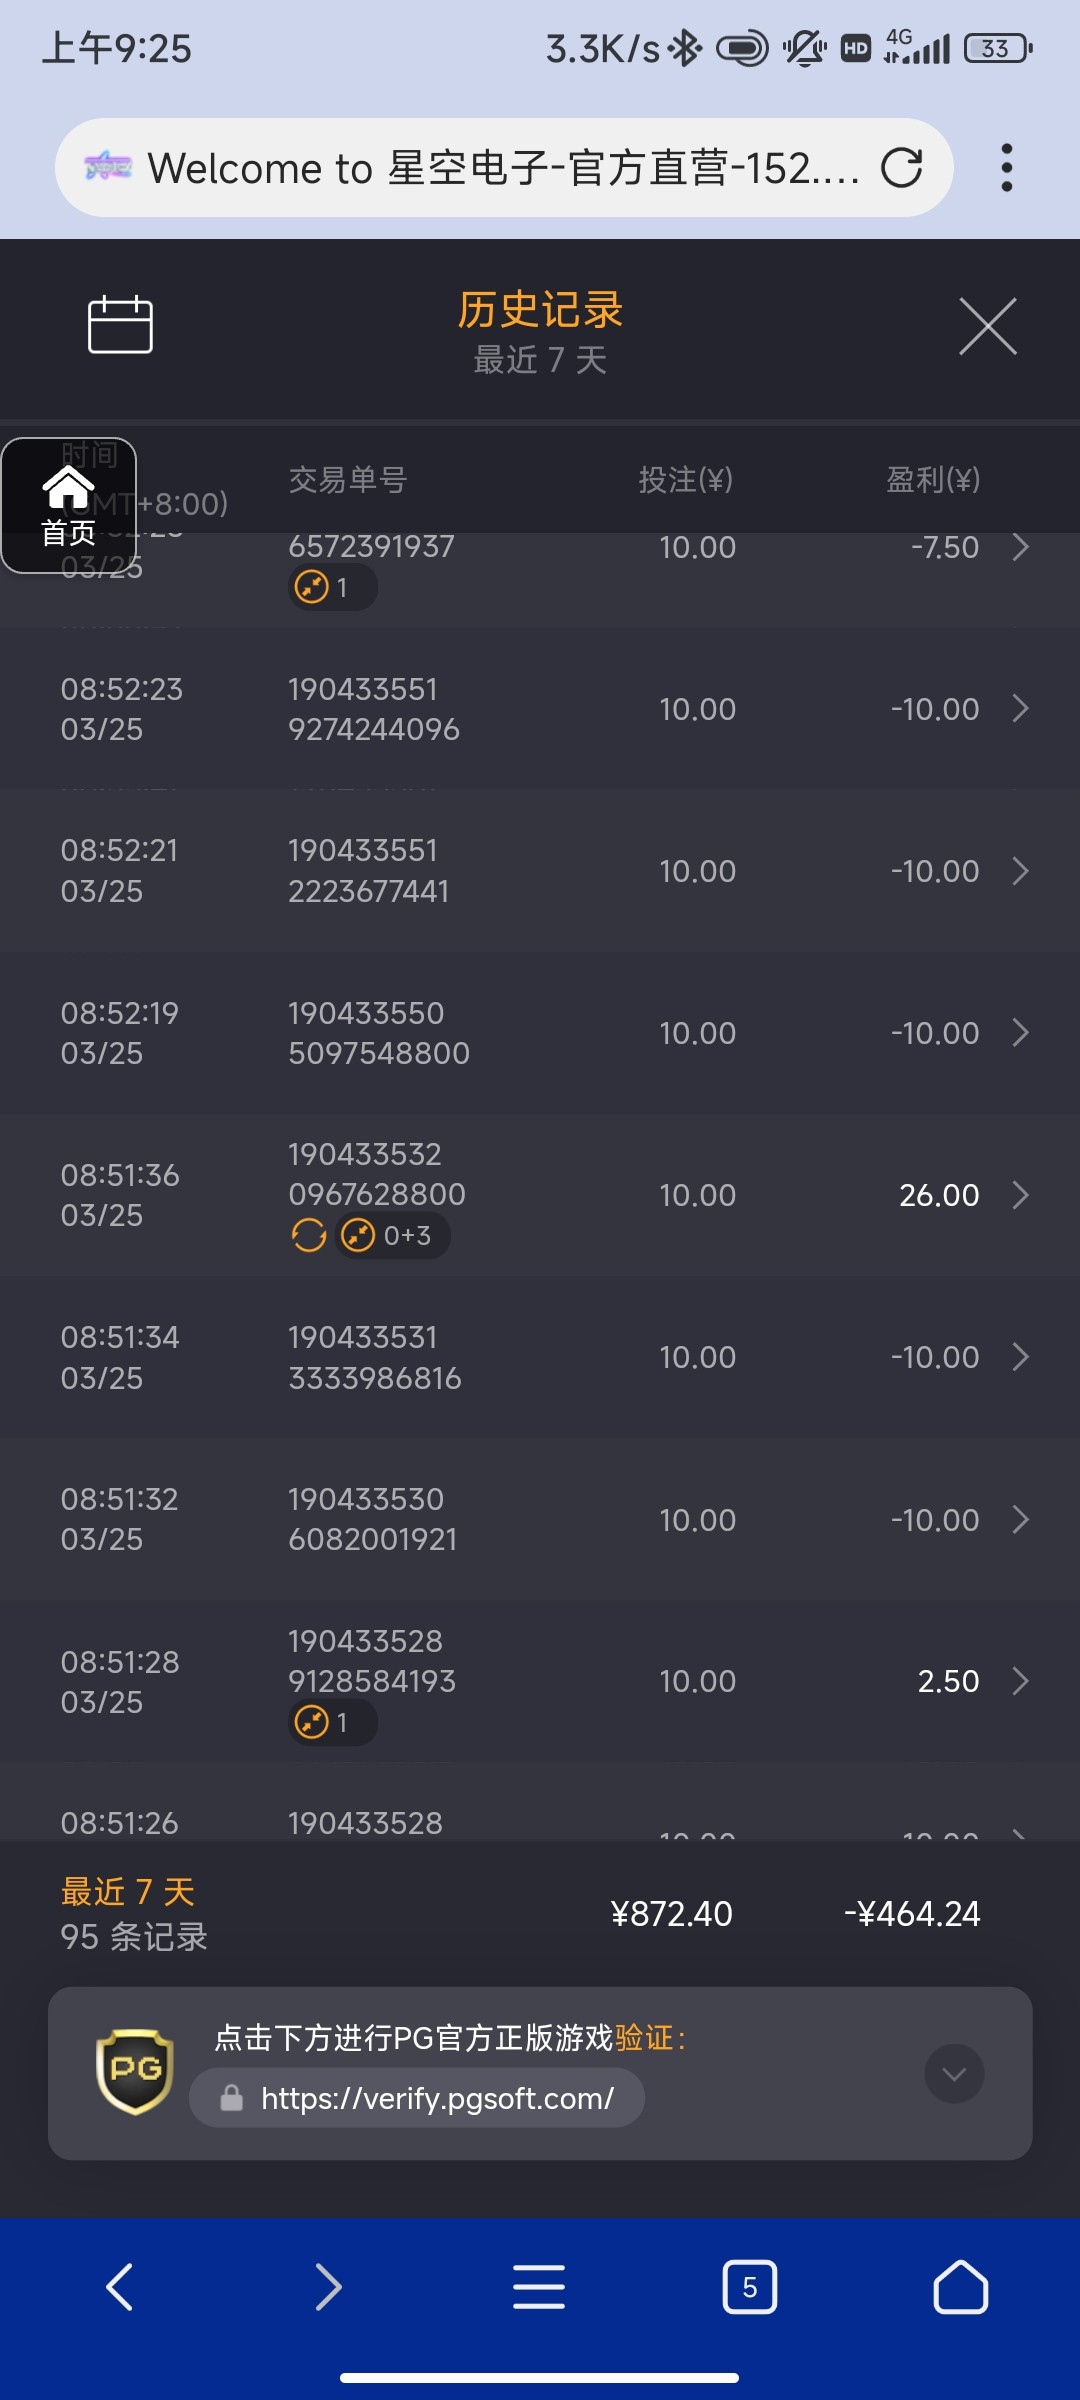This screenshot has width=1080, height=2400.
Task: Tap the PG shield logo
Action: click(x=135, y=2071)
